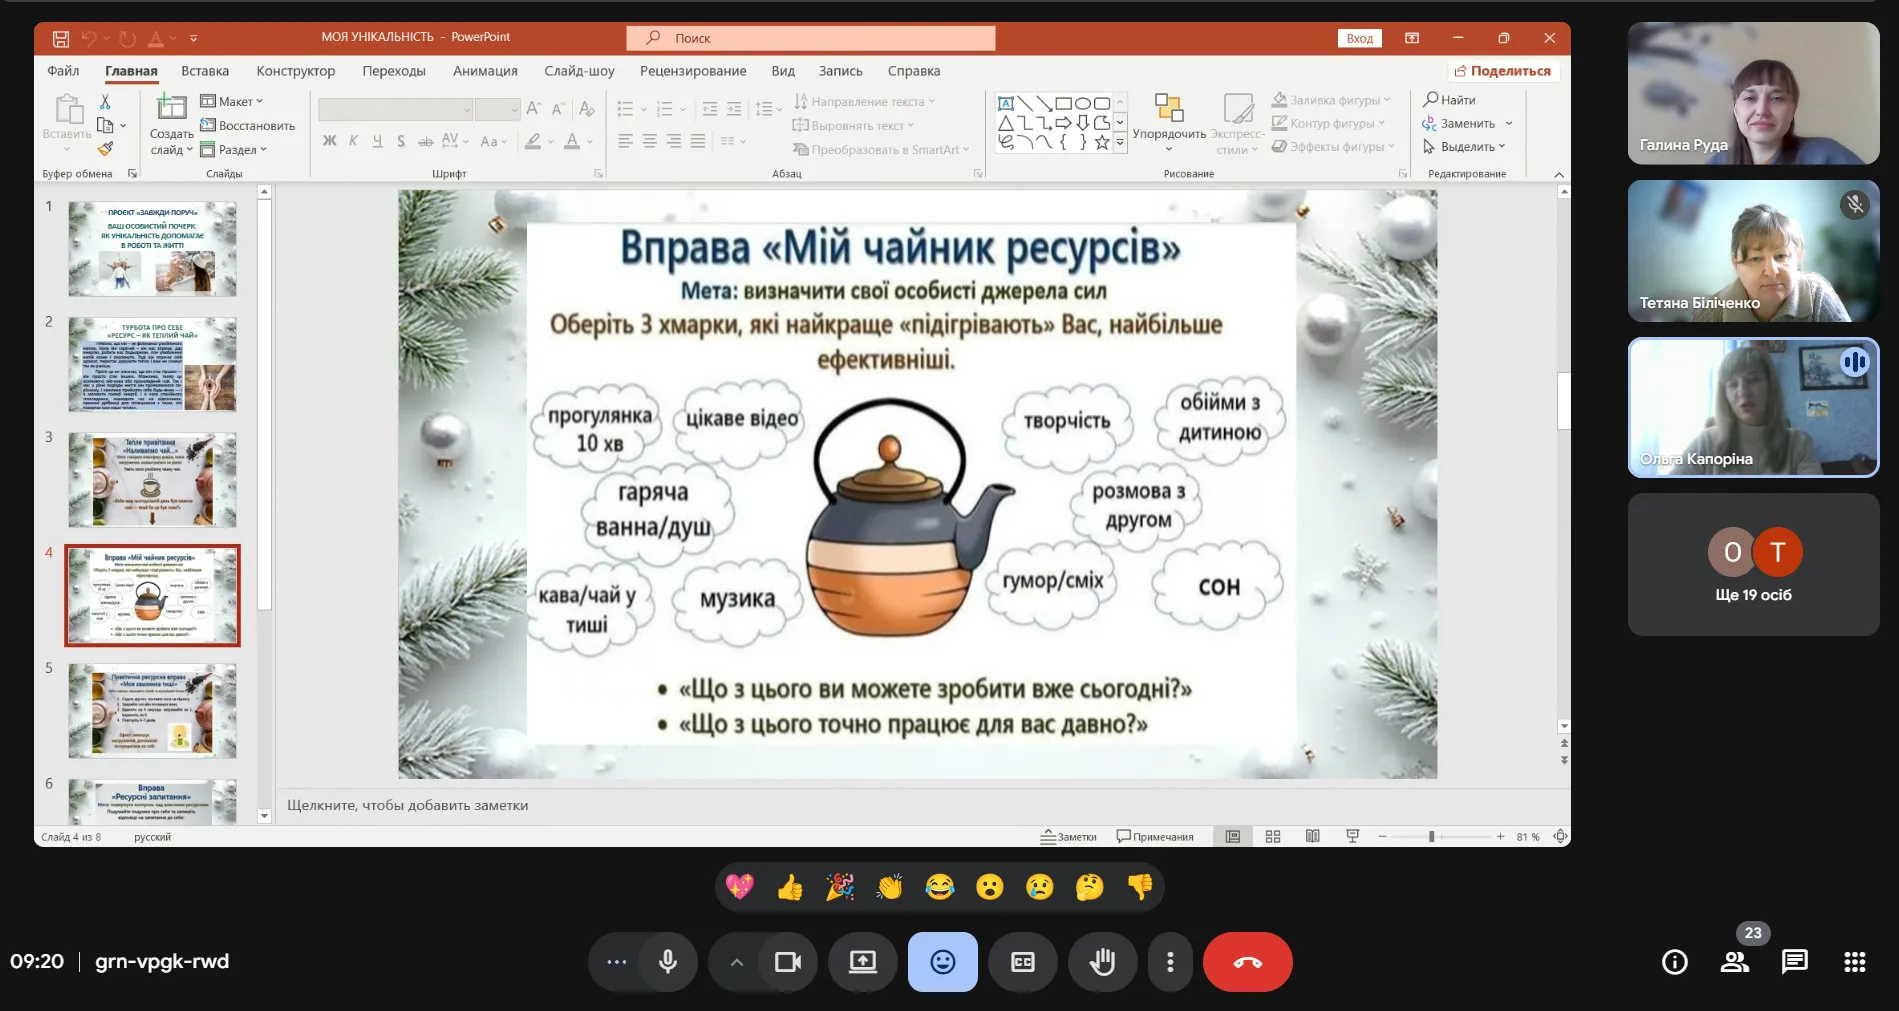Click the thumbs up reaction emoji
Viewport: 1899px width, 1011px height.
click(789, 887)
